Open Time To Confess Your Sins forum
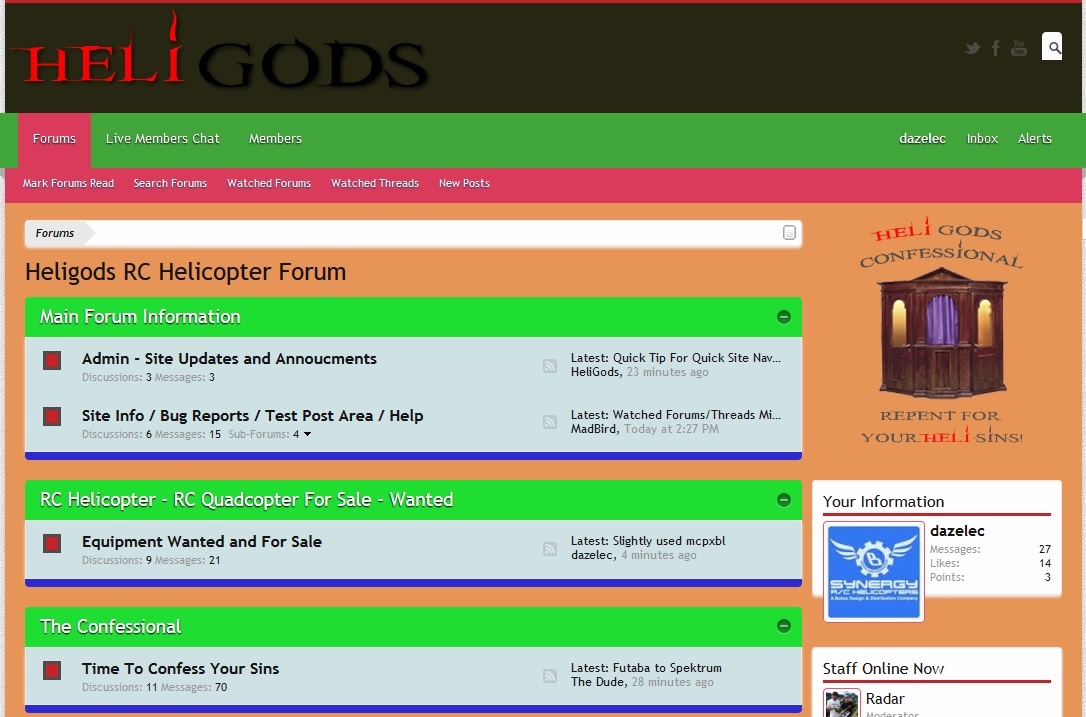The width and height of the screenshot is (1086, 717). point(180,669)
